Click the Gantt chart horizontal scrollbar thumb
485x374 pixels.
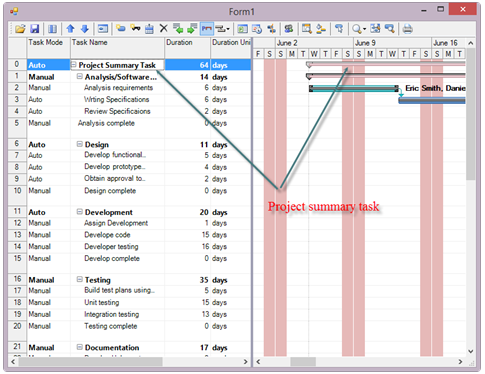click(x=303, y=362)
